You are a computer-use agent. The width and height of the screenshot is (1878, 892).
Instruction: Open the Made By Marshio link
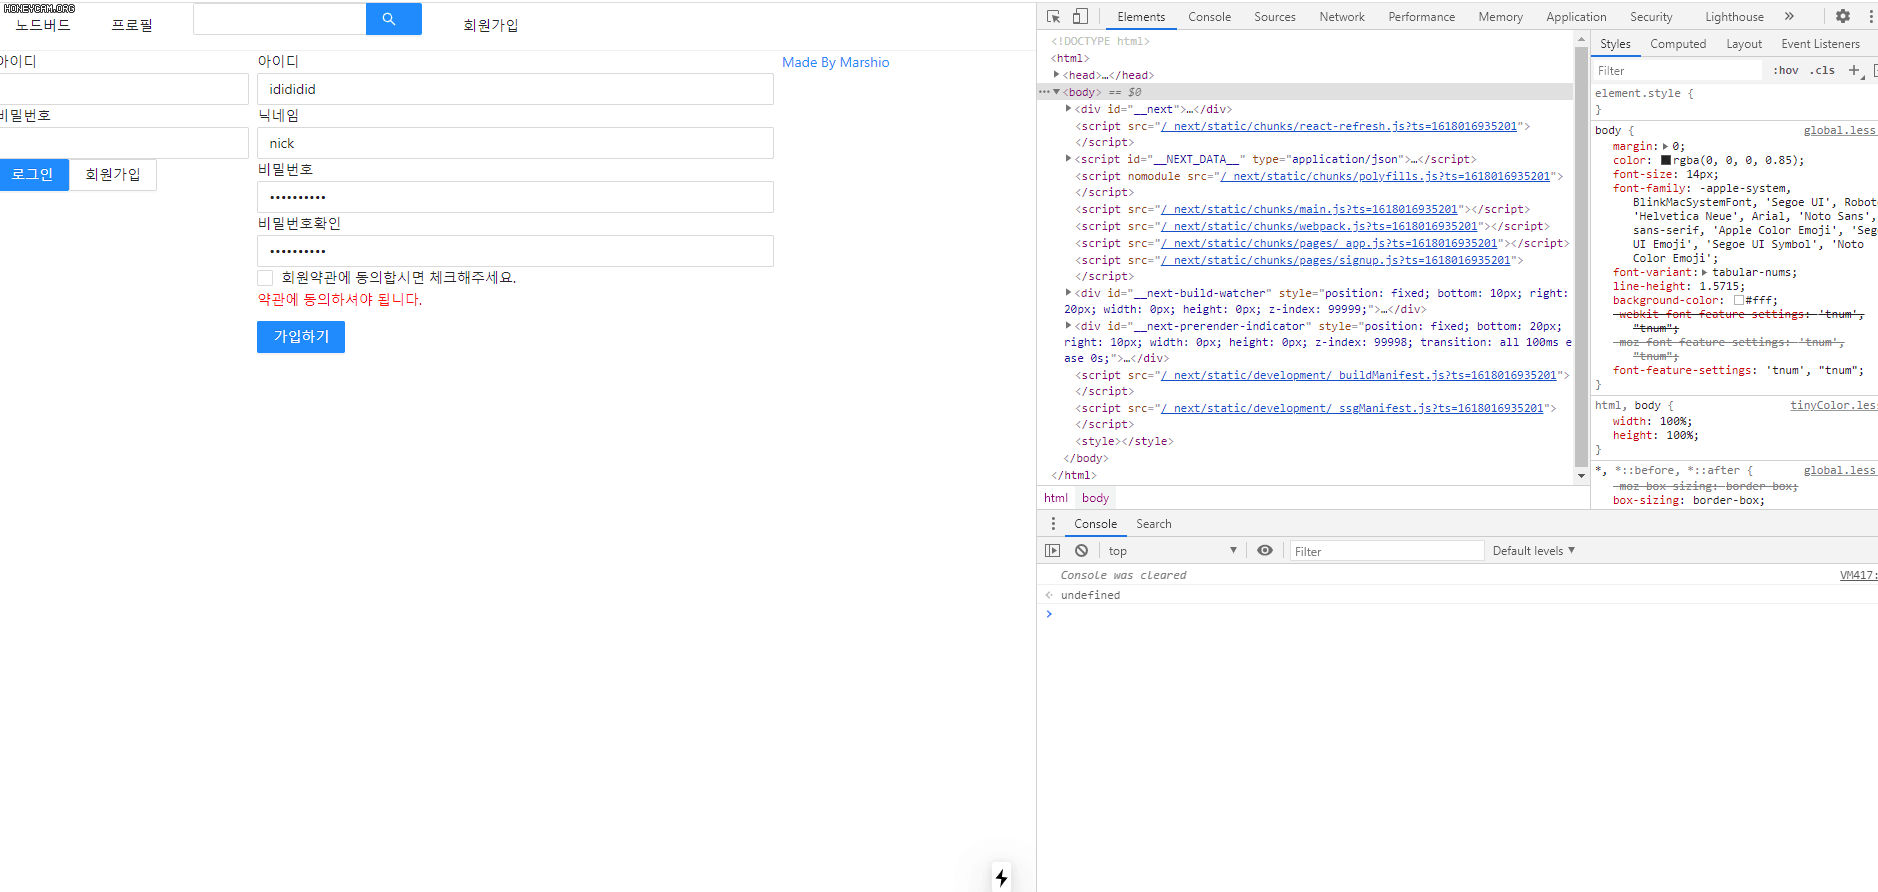tap(835, 62)
